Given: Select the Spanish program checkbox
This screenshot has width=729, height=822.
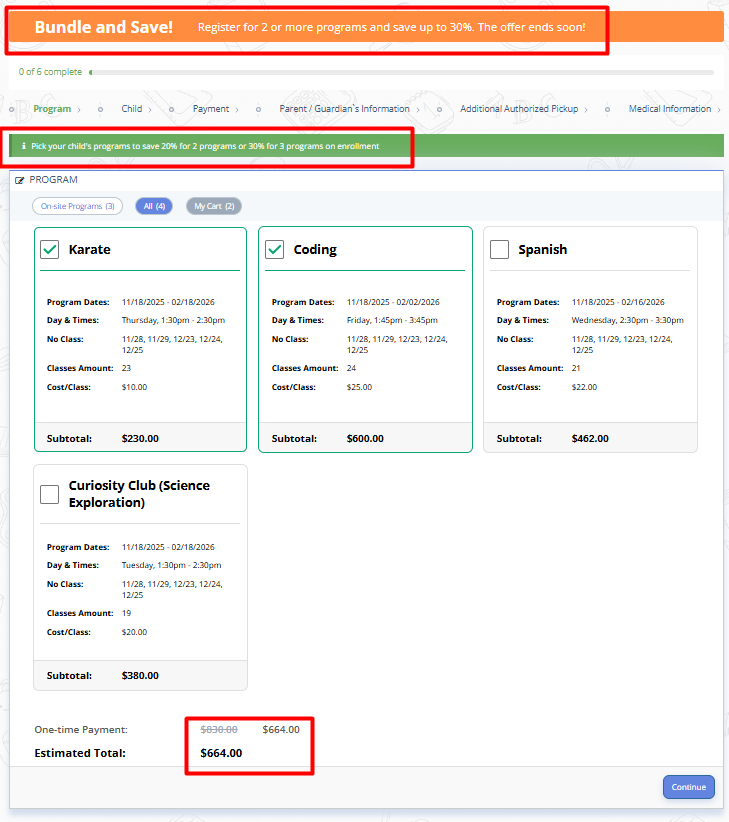Looking at the screenshot, I should (x=500, y=250).
